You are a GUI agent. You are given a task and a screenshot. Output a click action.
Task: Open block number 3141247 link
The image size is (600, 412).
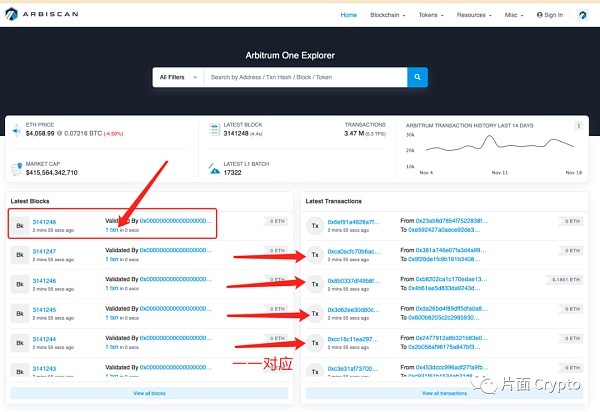coord(44,251)
